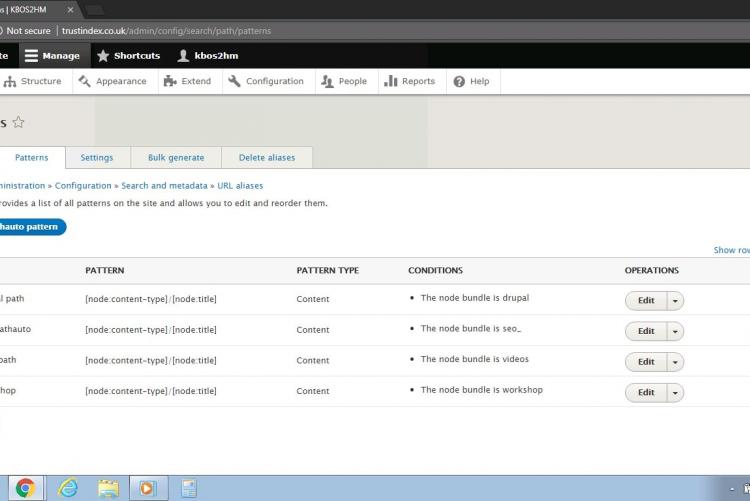Edit the seo_ node bundle pattern
The width and height of the screenshot is (750, 501).
646,331
